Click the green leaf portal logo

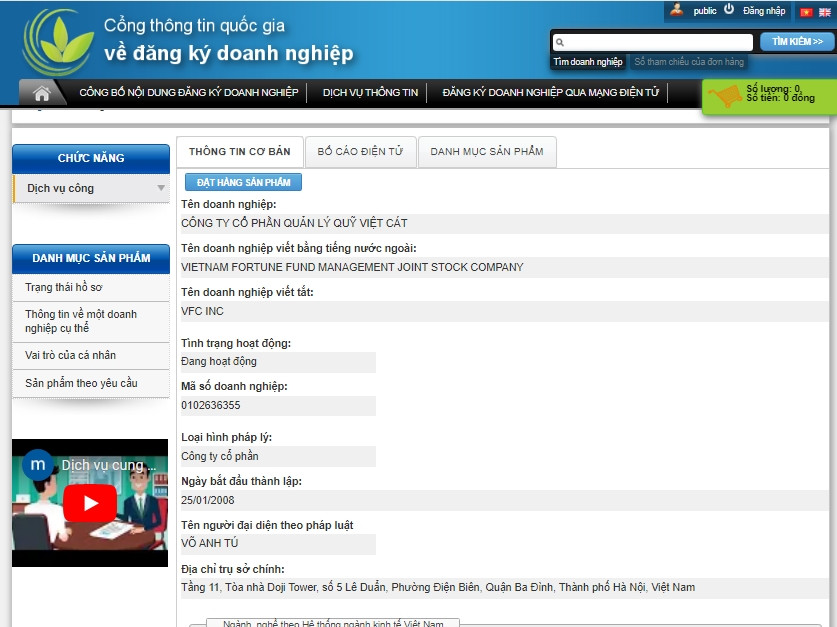click(x=58, y=42)
